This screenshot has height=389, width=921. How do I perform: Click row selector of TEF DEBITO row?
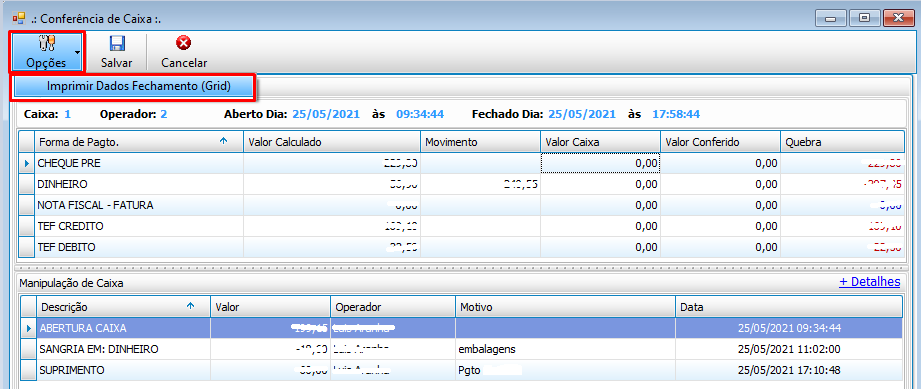tap(27, 247)
